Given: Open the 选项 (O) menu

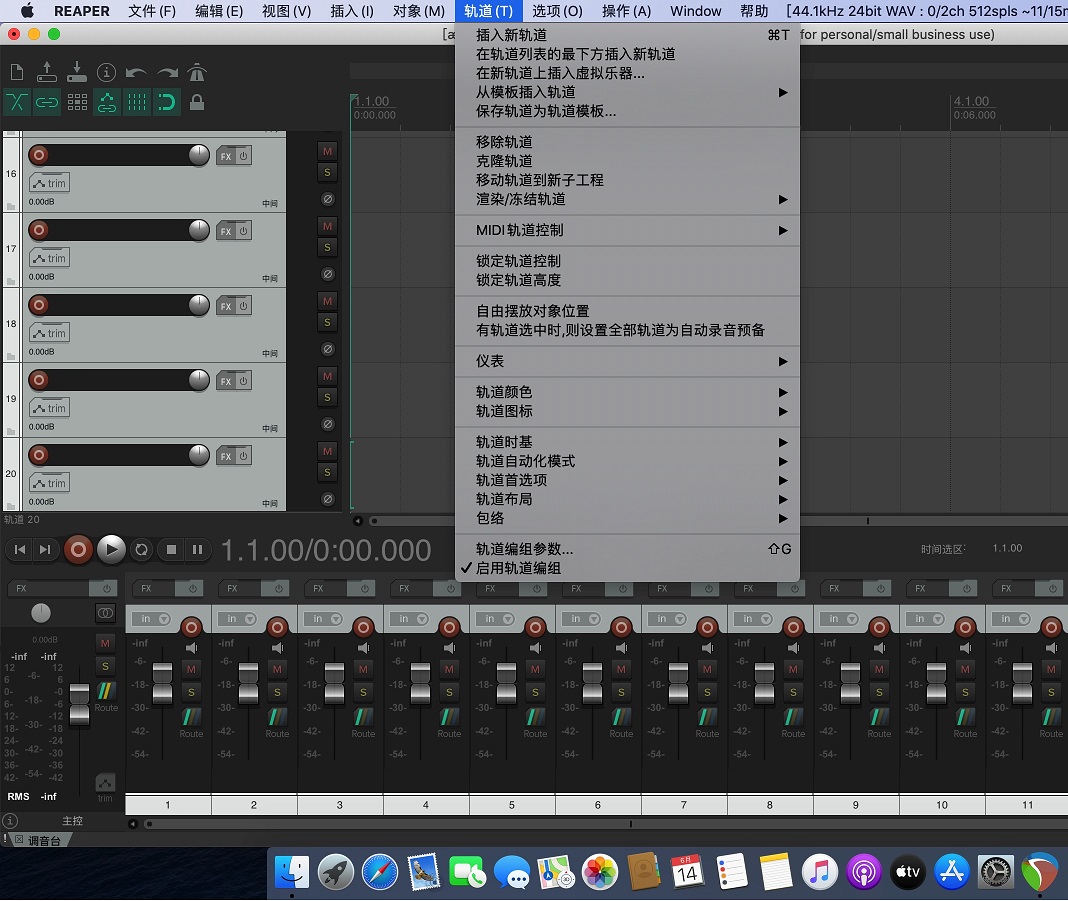Looking at the screenshot, I should (x=557, y=11).
